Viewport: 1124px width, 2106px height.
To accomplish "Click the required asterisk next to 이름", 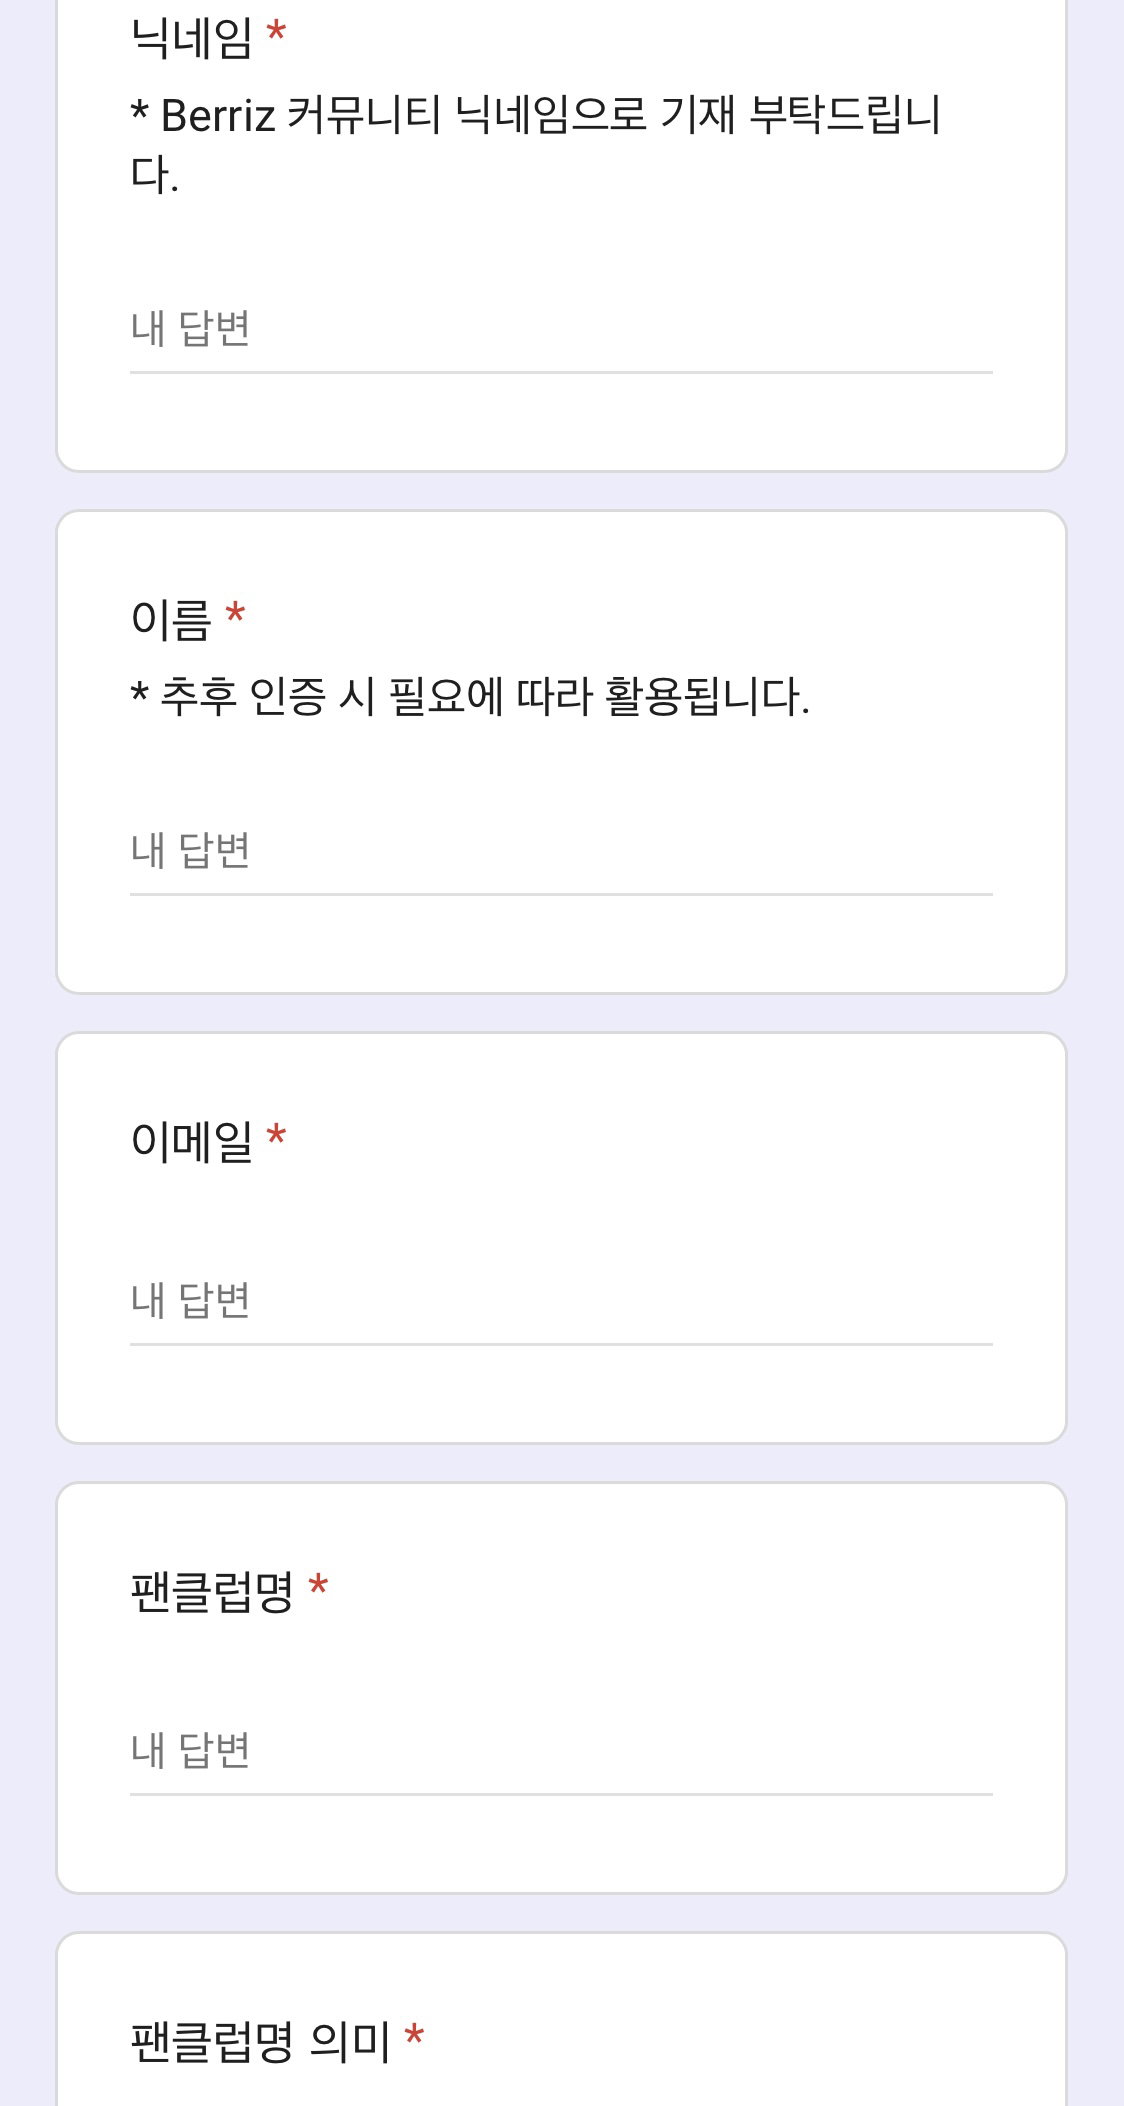I will tap(235, 613).
